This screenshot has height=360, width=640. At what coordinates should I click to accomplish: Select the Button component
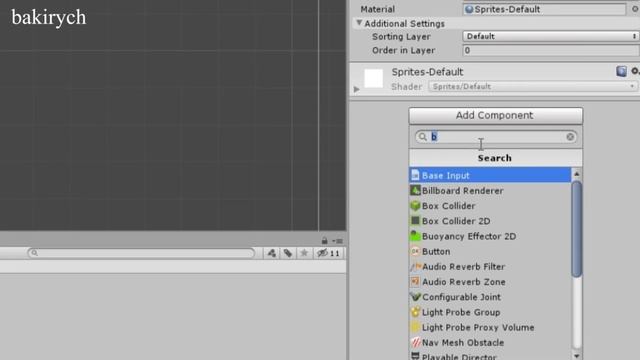pyautogui.click(x=490, y=251)
